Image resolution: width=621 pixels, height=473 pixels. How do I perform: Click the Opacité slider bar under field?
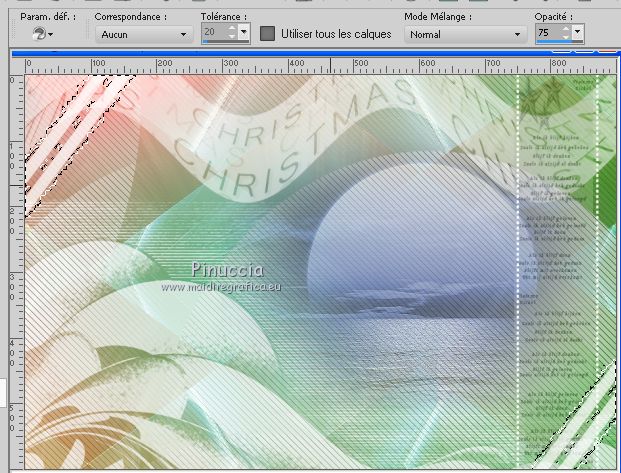pyautogui.click(x=560, y=41)
